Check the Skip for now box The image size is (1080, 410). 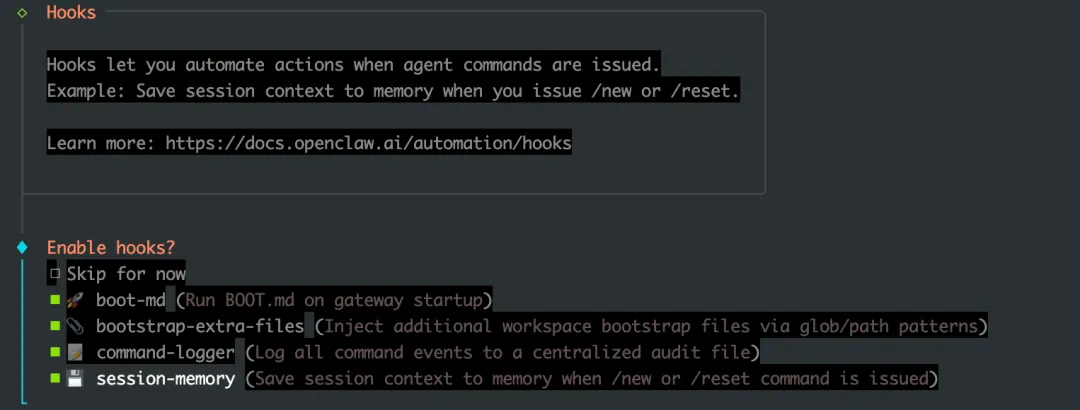click(x=54, y=274)
